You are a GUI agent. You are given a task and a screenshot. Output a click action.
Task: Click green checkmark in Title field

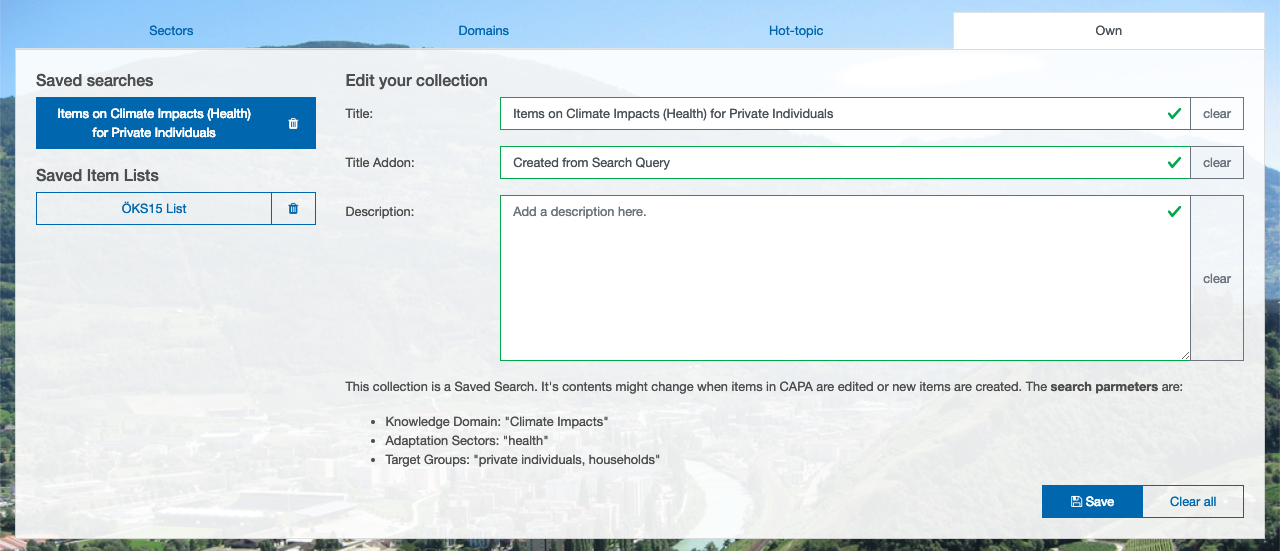pos(1174,114)
